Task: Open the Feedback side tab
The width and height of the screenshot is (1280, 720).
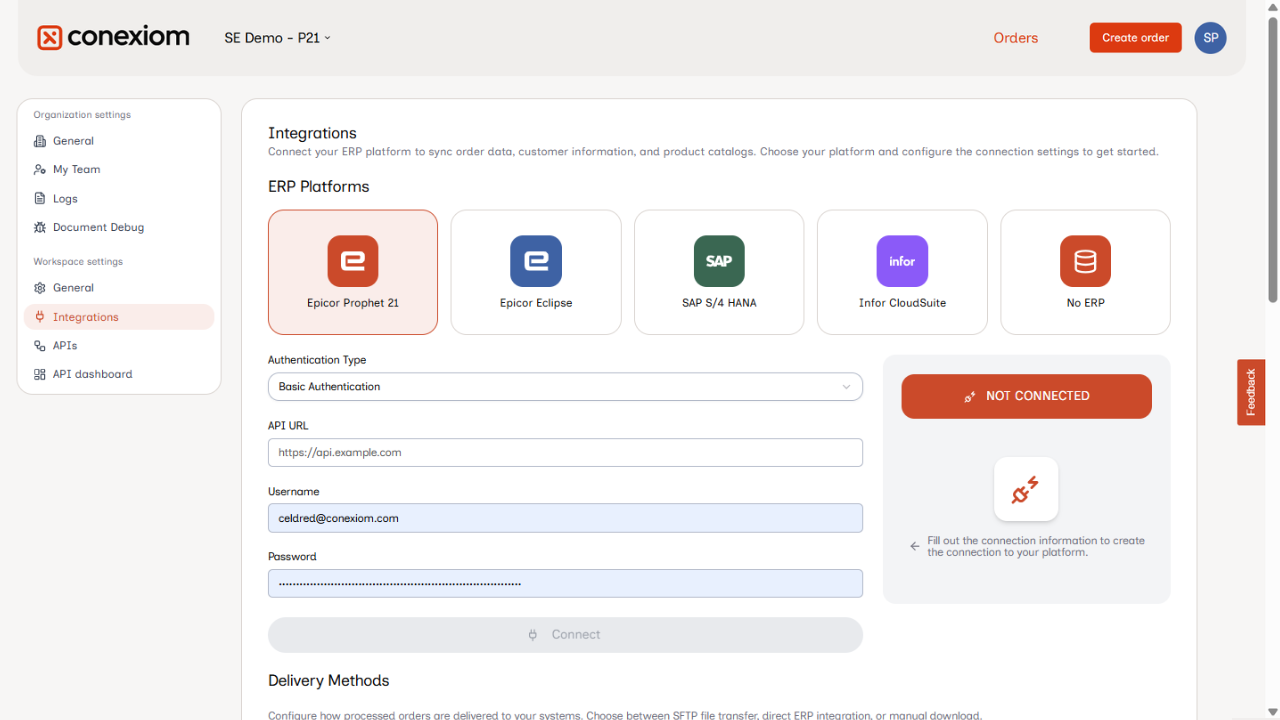Action: [x=1251, y=392]
